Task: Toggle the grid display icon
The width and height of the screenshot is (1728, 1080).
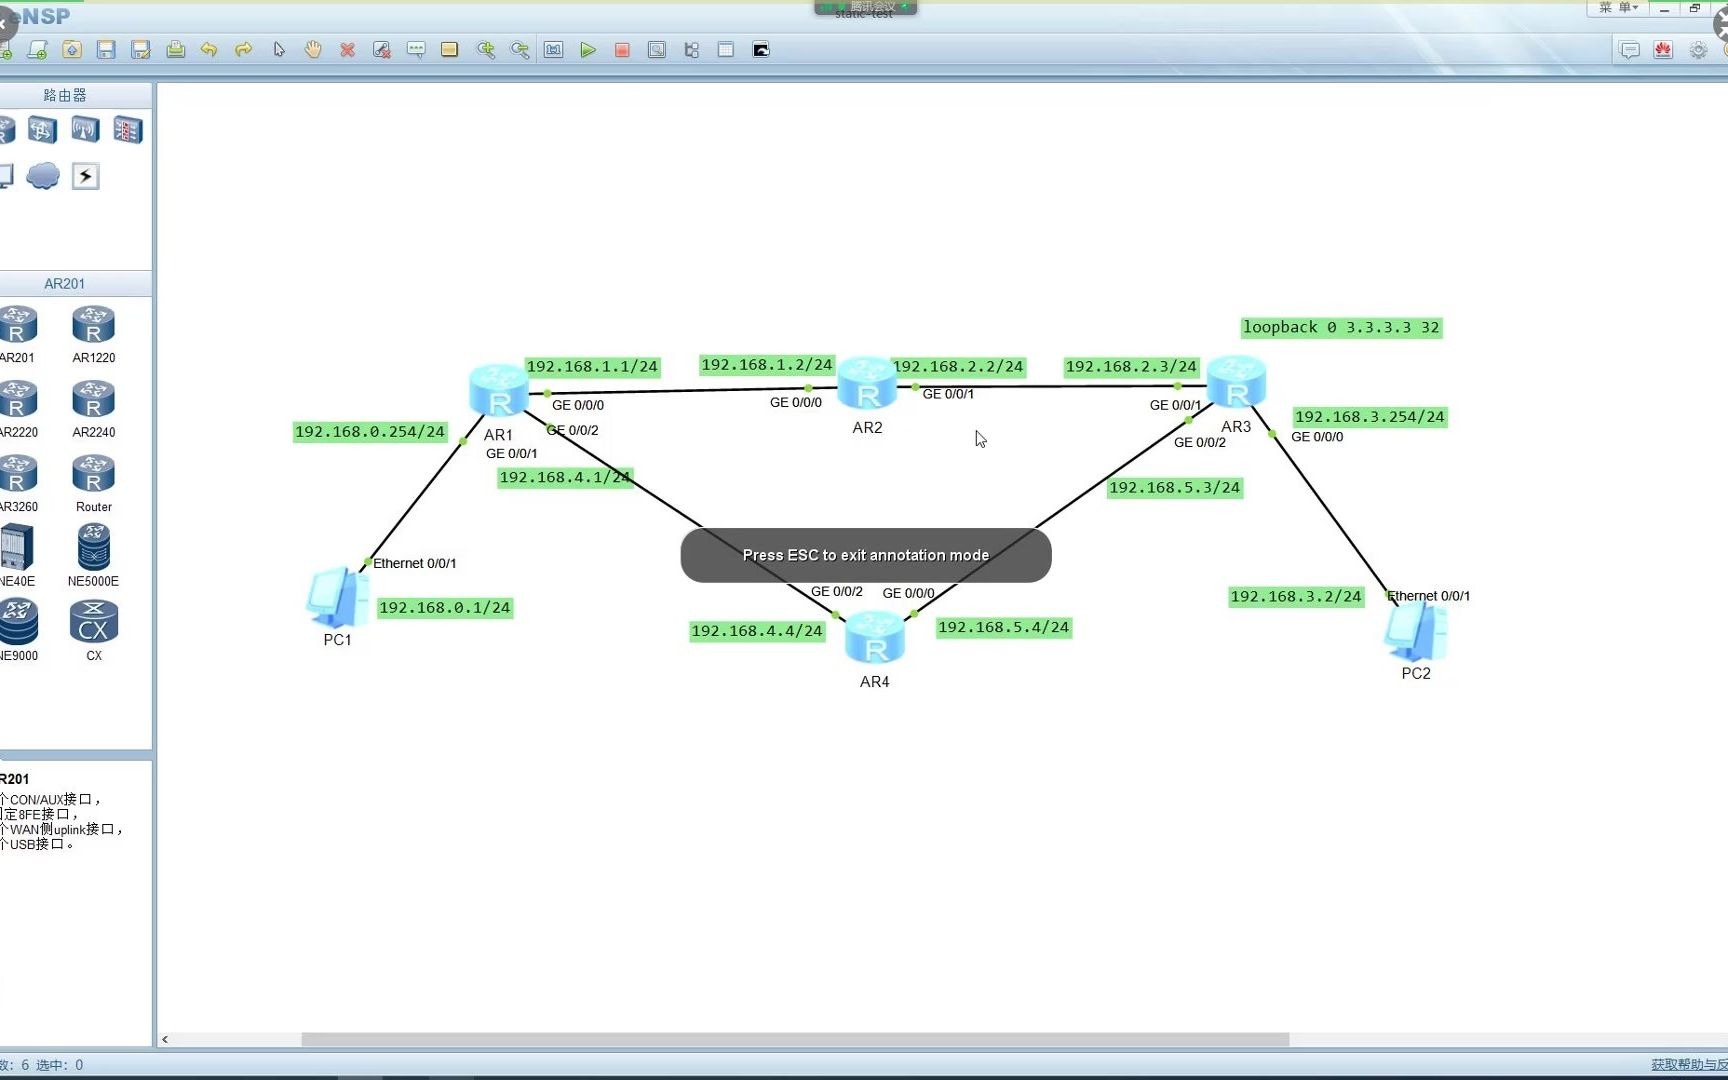Action: 725,49
